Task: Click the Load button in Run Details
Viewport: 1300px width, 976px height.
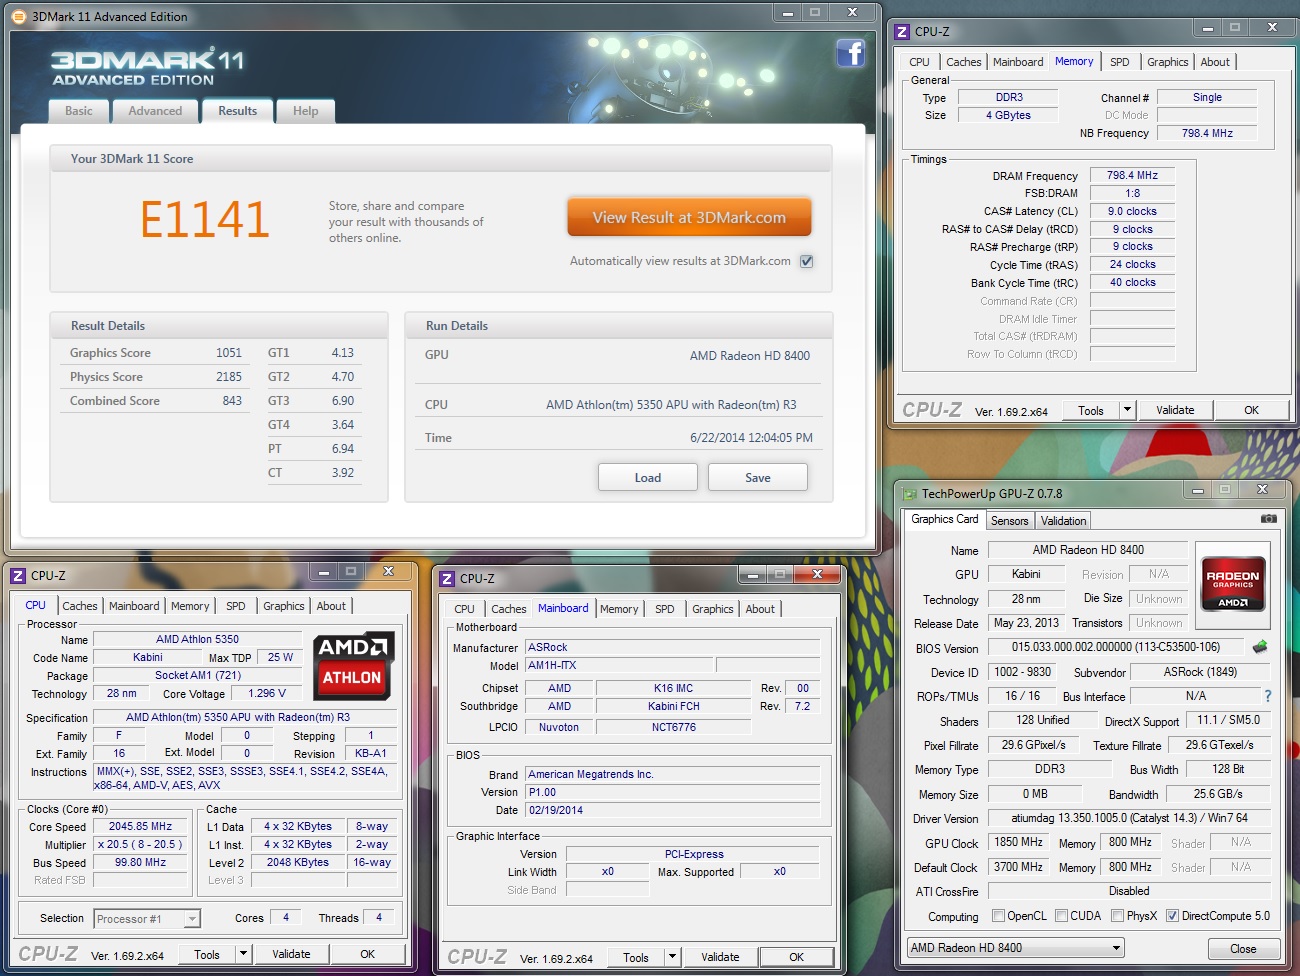Action: click(648, 477)
